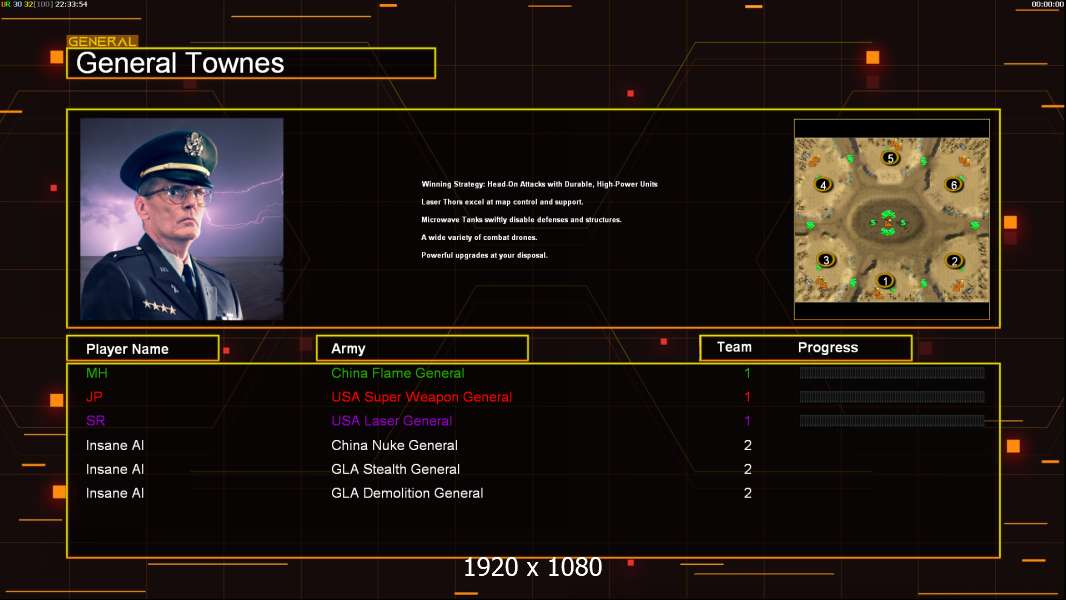Click start position marker 4 on minimap
This screenshot has width=1066, height=600.
tap(823, 185)
